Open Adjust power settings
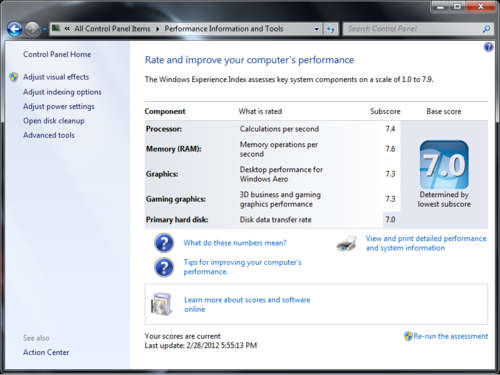500x375 pixels. point(59,107)
